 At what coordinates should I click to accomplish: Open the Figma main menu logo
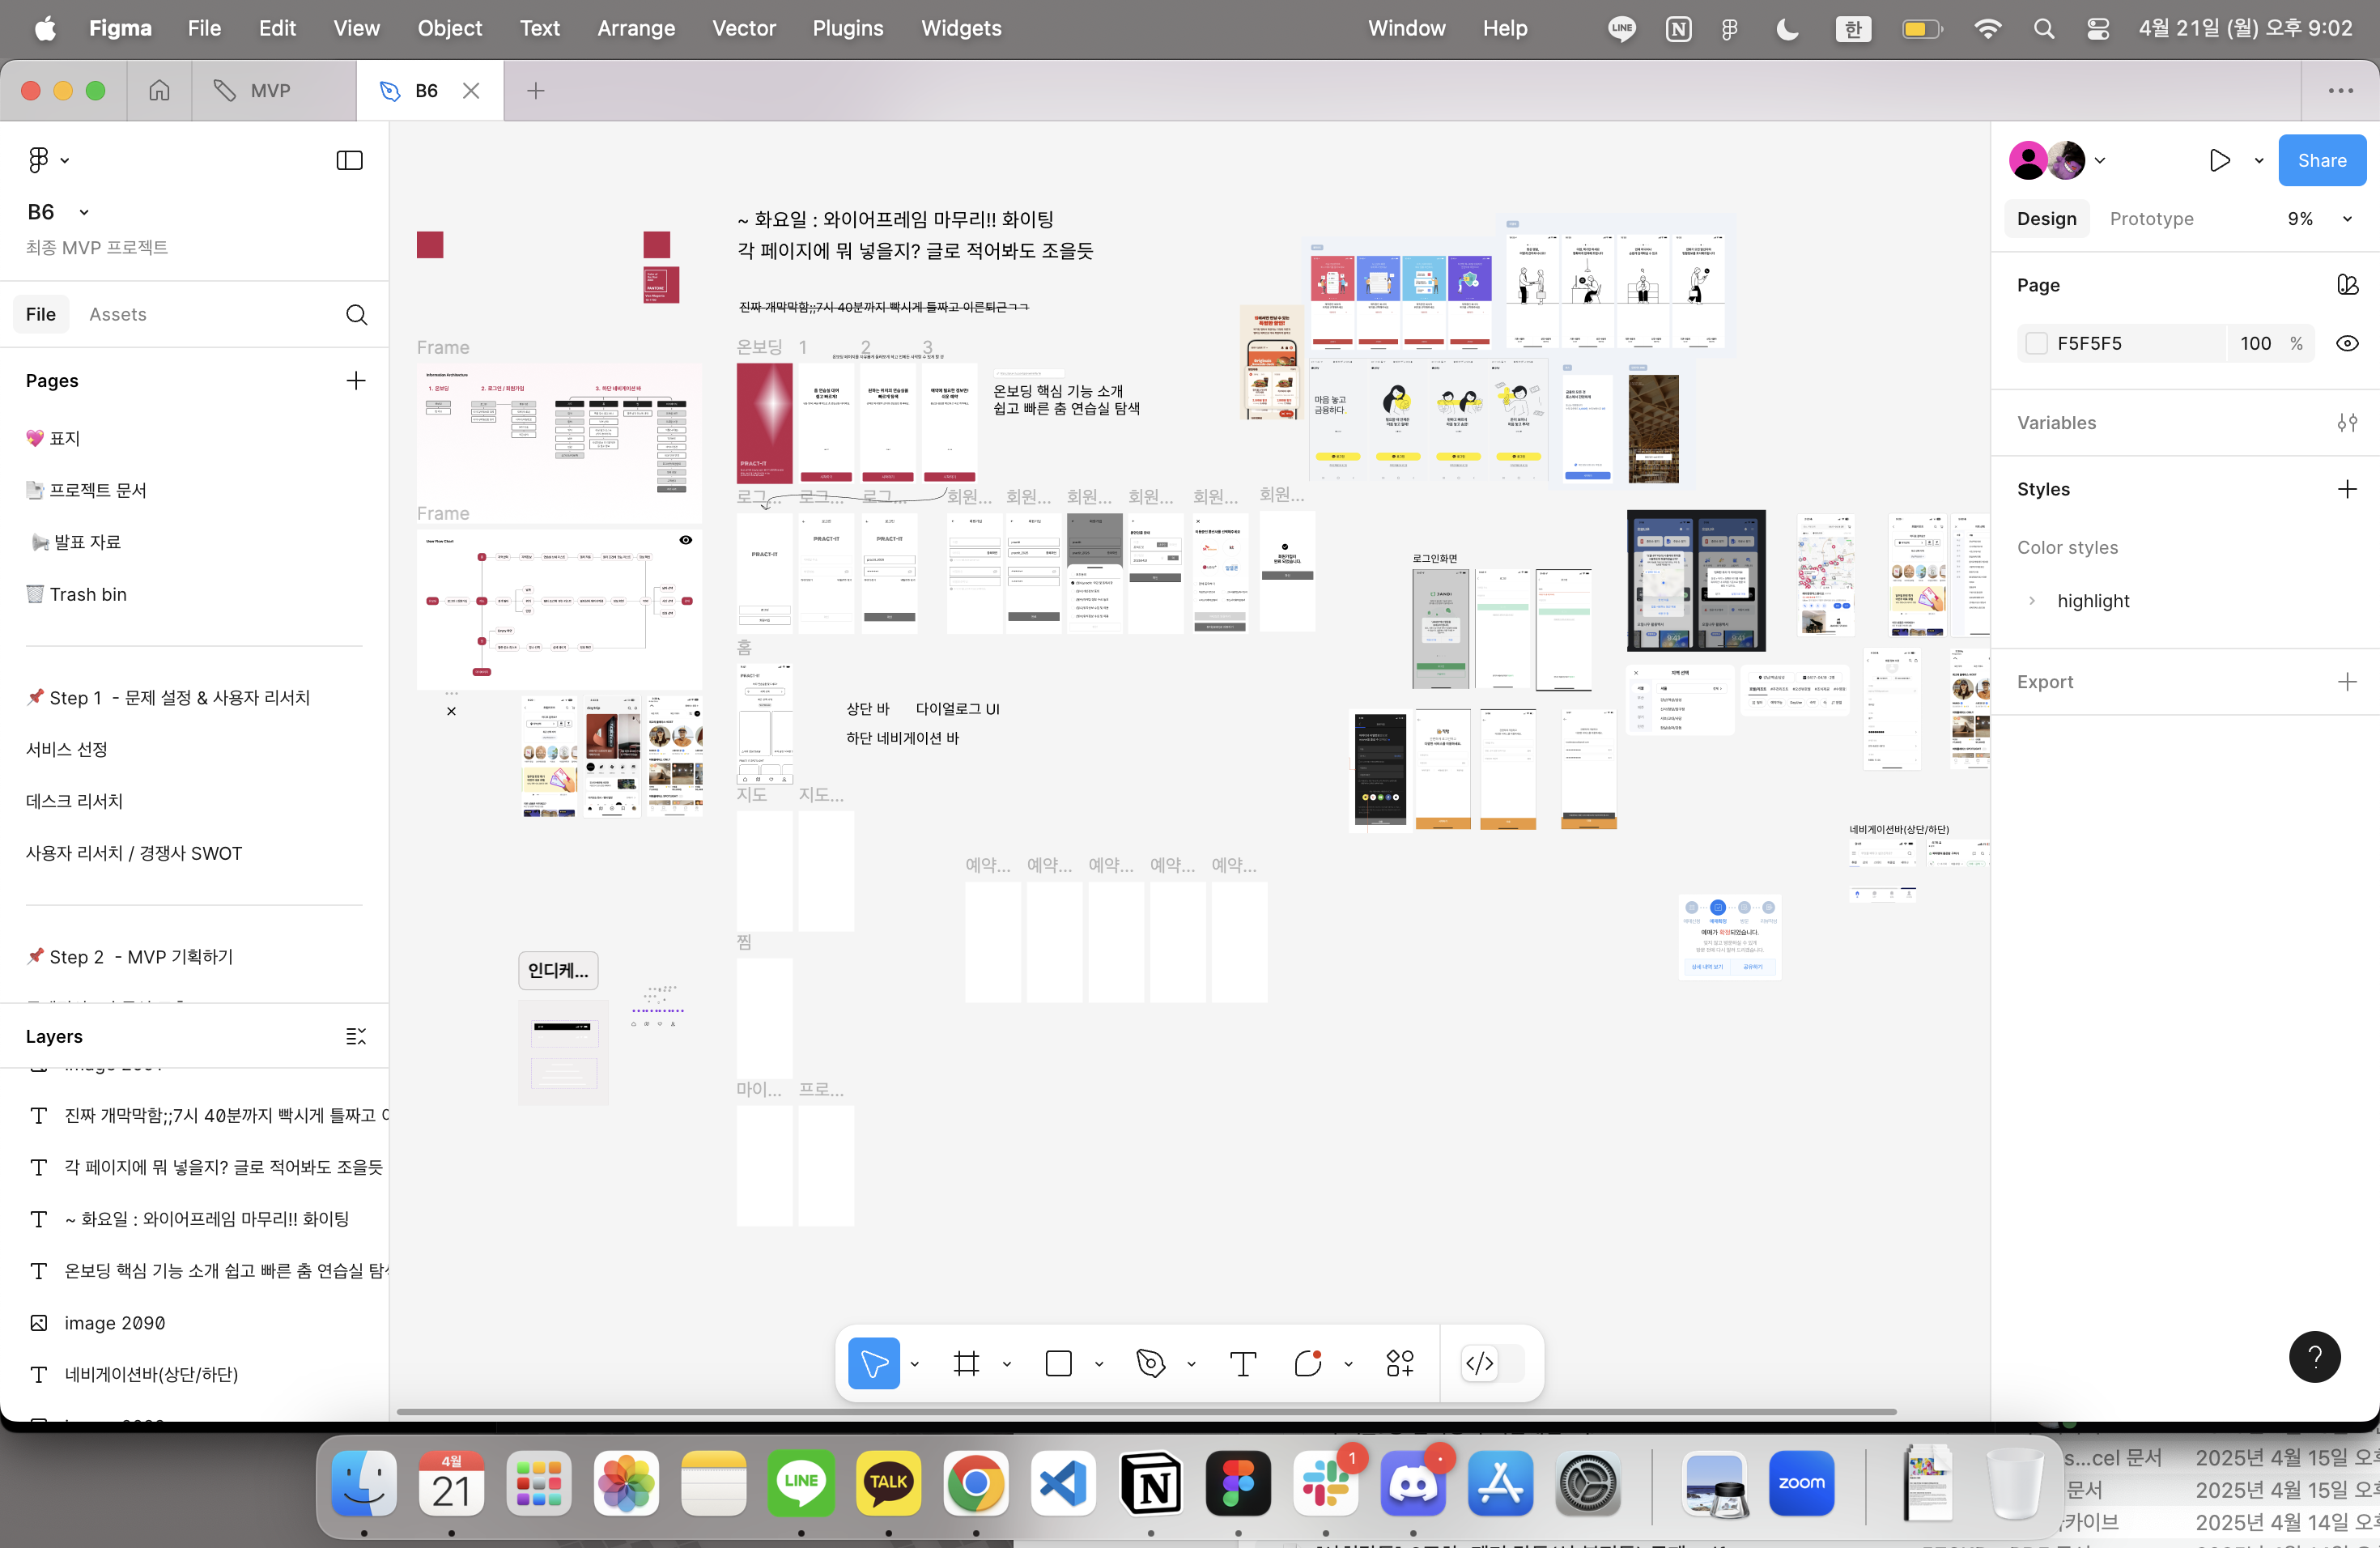coord(38,159)
